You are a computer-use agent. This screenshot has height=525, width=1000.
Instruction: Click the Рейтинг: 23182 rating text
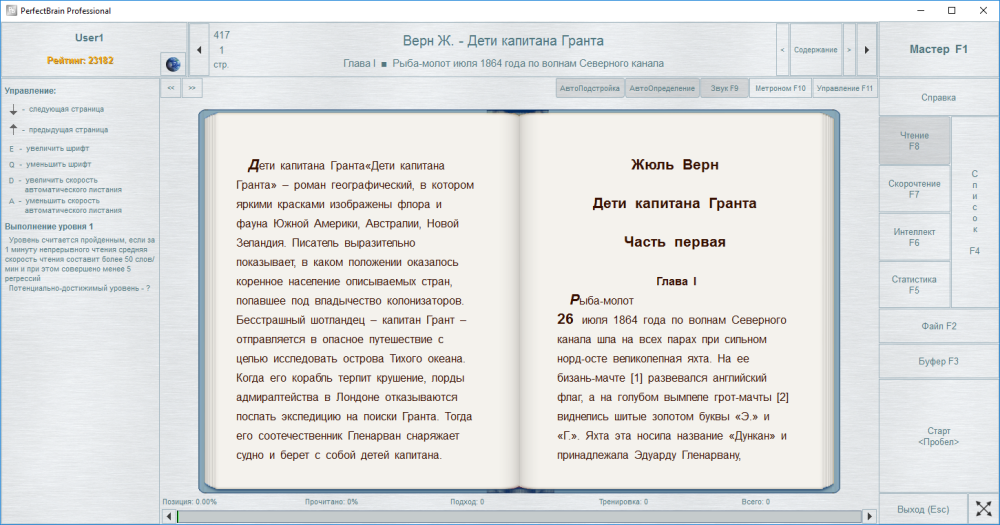click(80, 61)
